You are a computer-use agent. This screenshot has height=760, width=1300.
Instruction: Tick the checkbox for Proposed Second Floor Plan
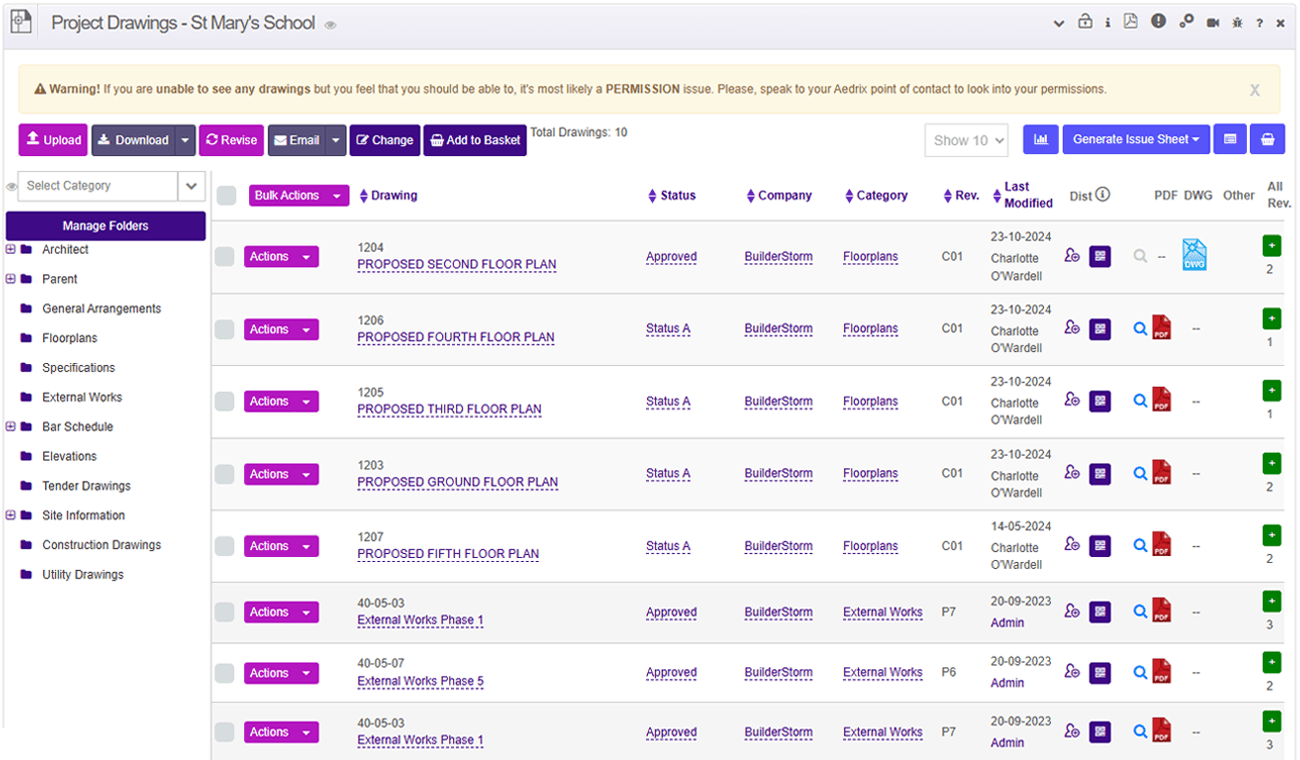click(225, 257)
